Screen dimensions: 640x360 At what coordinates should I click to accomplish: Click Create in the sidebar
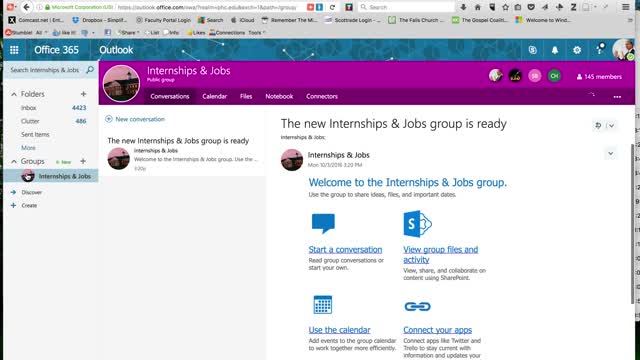(29, 205)
